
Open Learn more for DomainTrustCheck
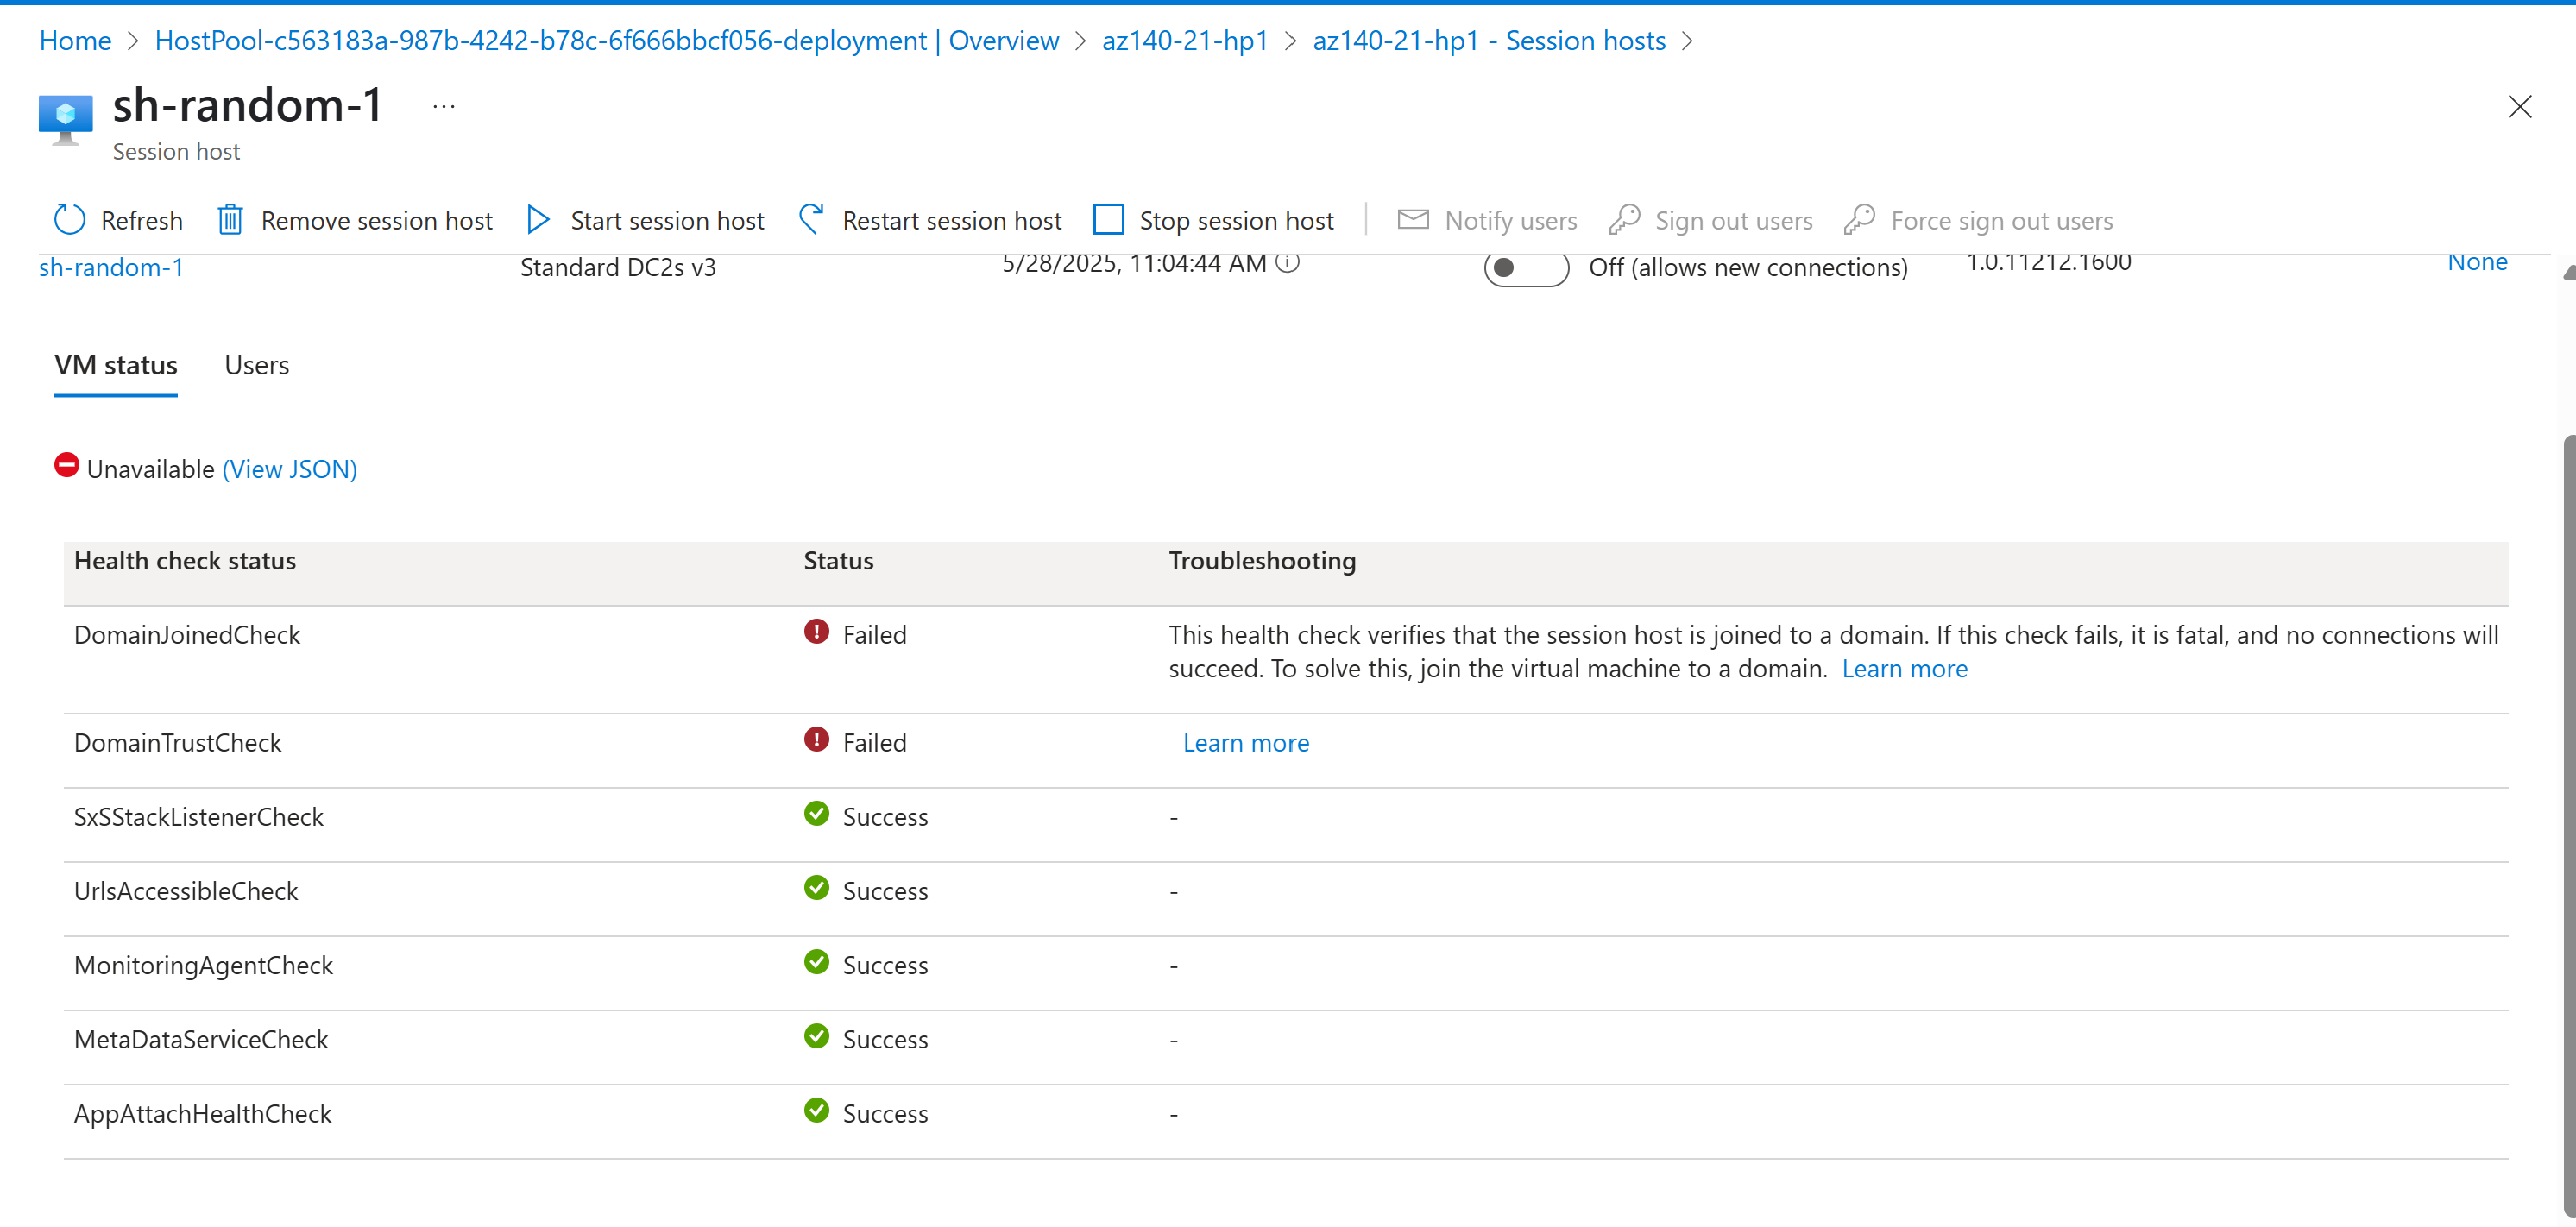[1245, 743]
